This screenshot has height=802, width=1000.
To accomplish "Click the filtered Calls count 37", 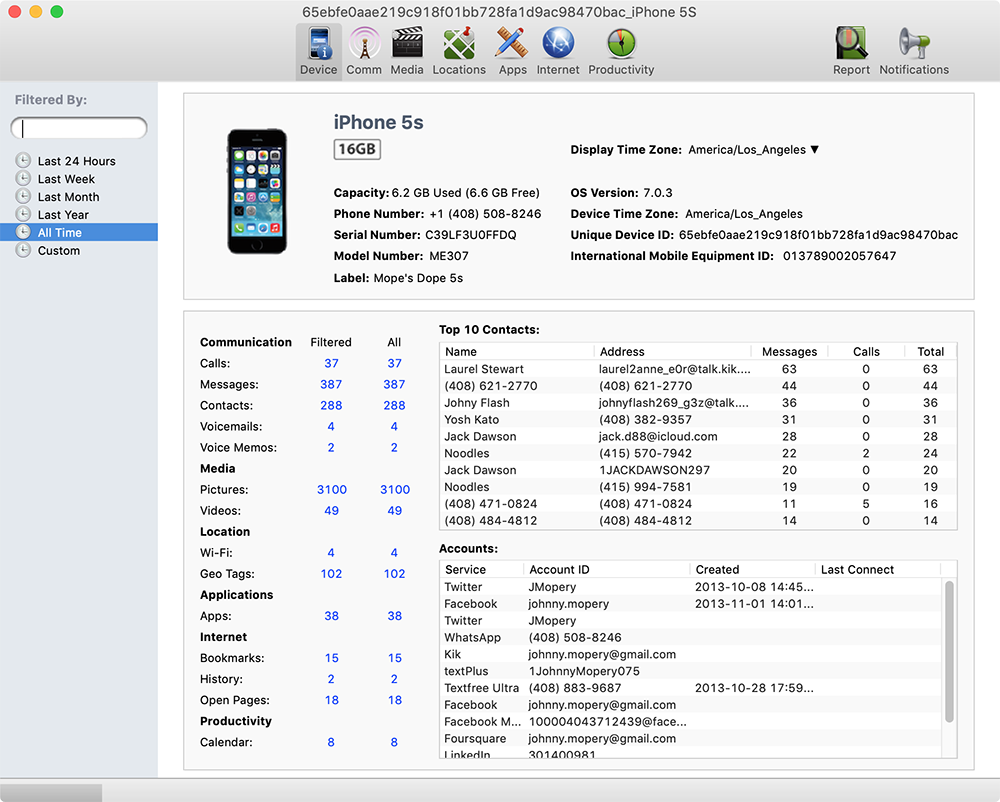I will (331, 363).
